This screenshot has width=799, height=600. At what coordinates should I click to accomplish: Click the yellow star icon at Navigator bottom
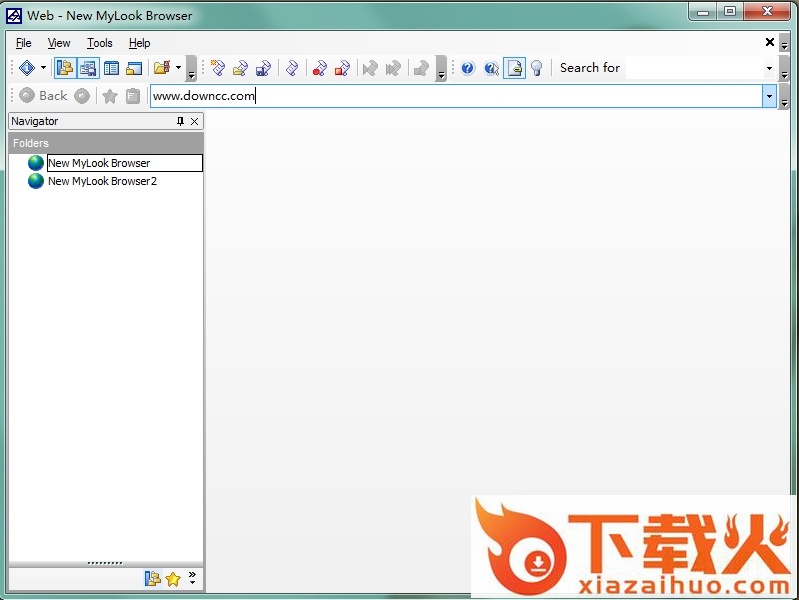pos(173,579)
